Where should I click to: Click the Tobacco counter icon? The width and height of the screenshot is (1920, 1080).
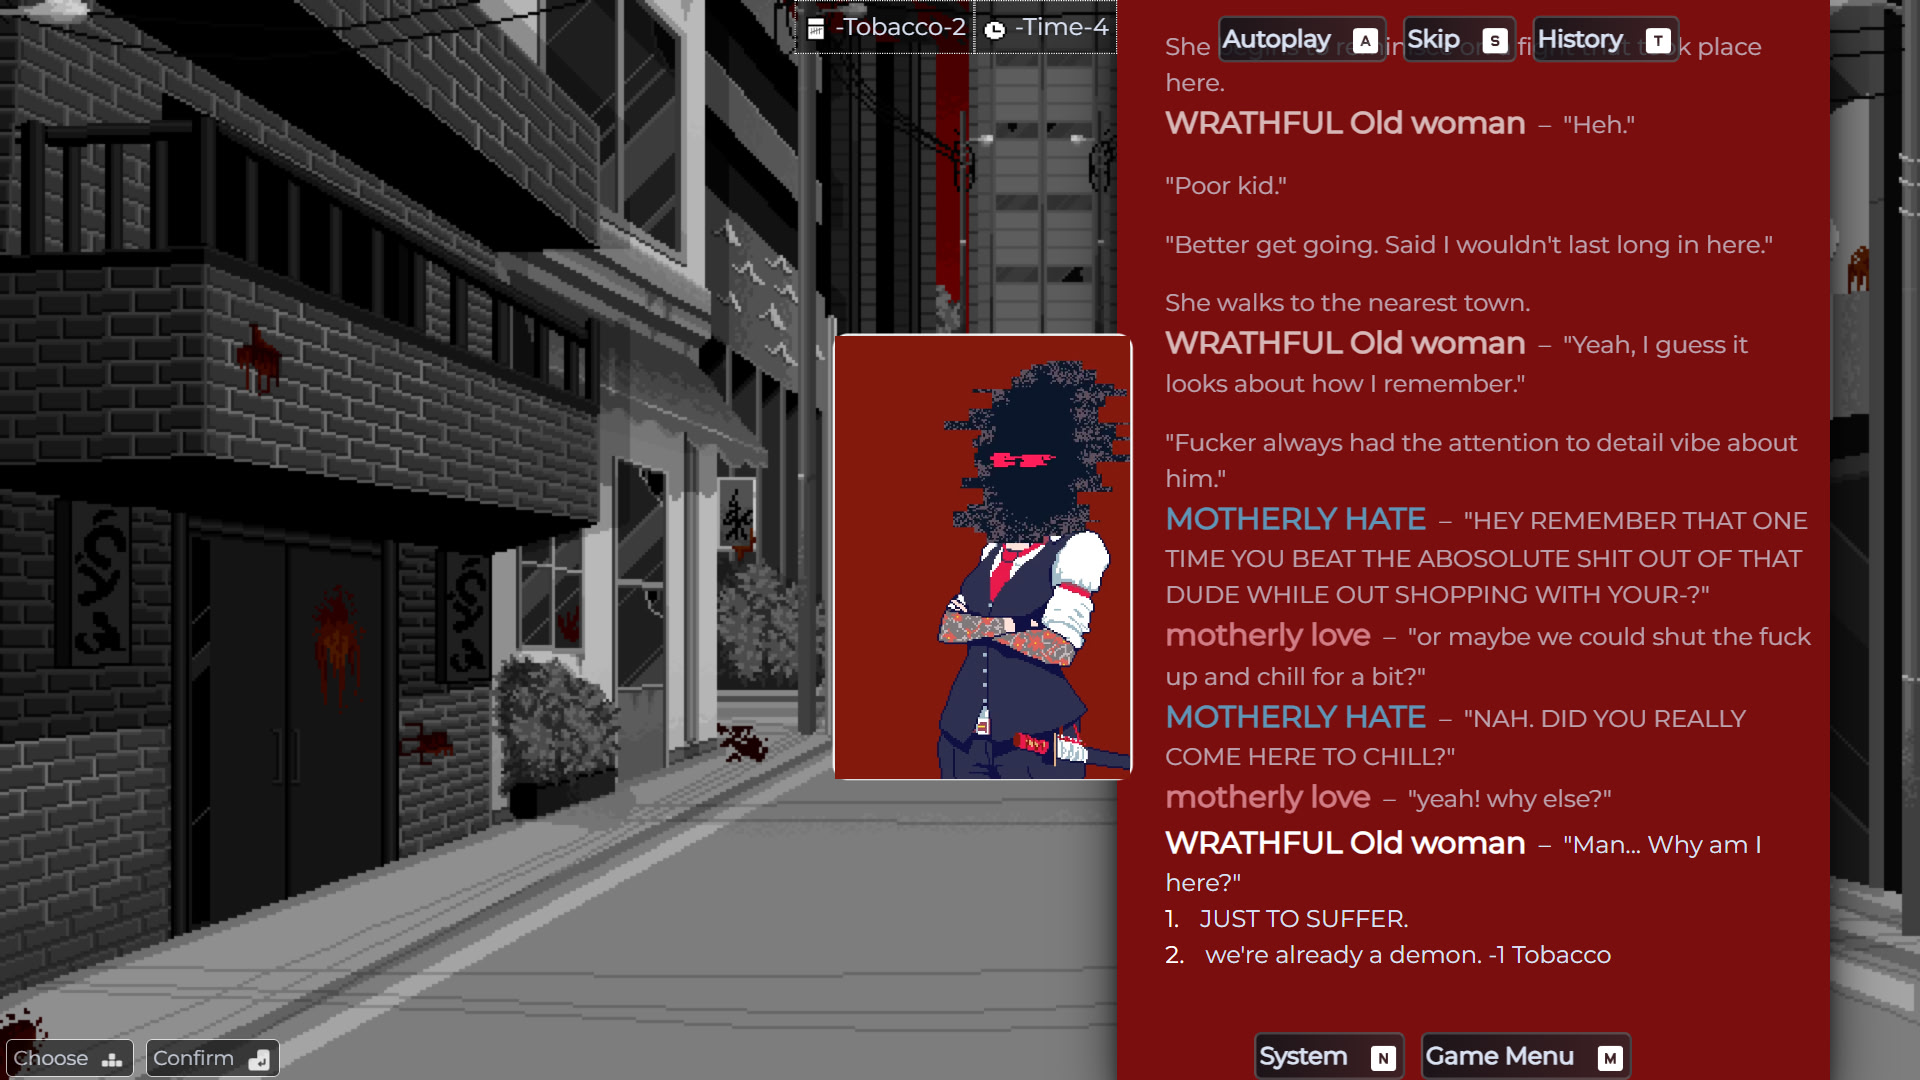(816, 29)
